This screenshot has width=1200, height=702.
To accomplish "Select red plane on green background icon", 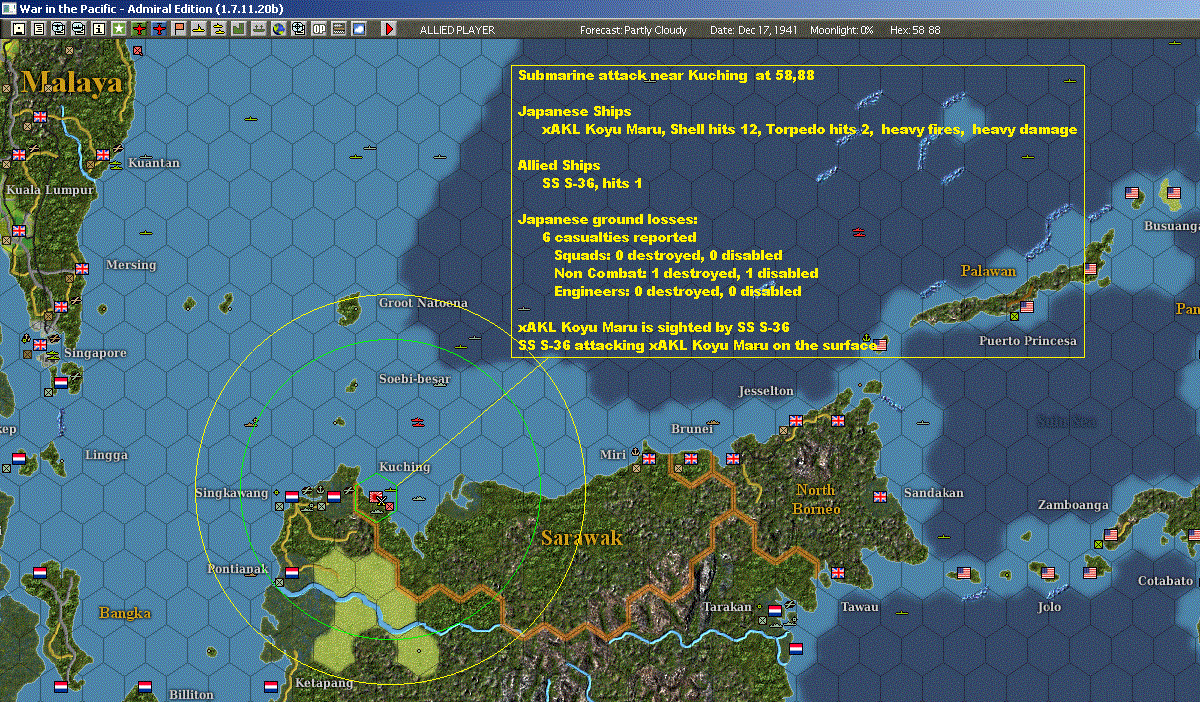I will (139, 29).
